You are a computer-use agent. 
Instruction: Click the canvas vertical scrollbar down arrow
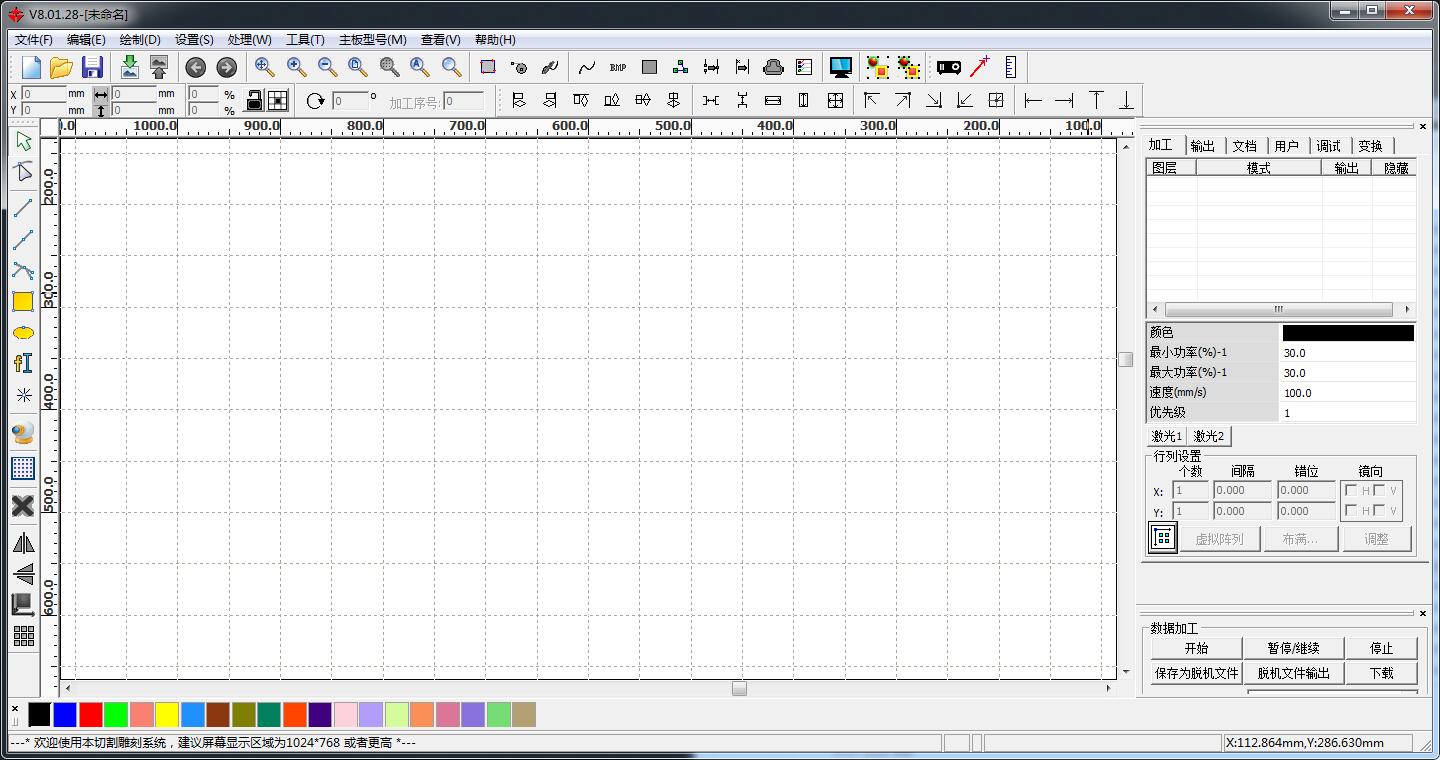(x=1126, y=672)
